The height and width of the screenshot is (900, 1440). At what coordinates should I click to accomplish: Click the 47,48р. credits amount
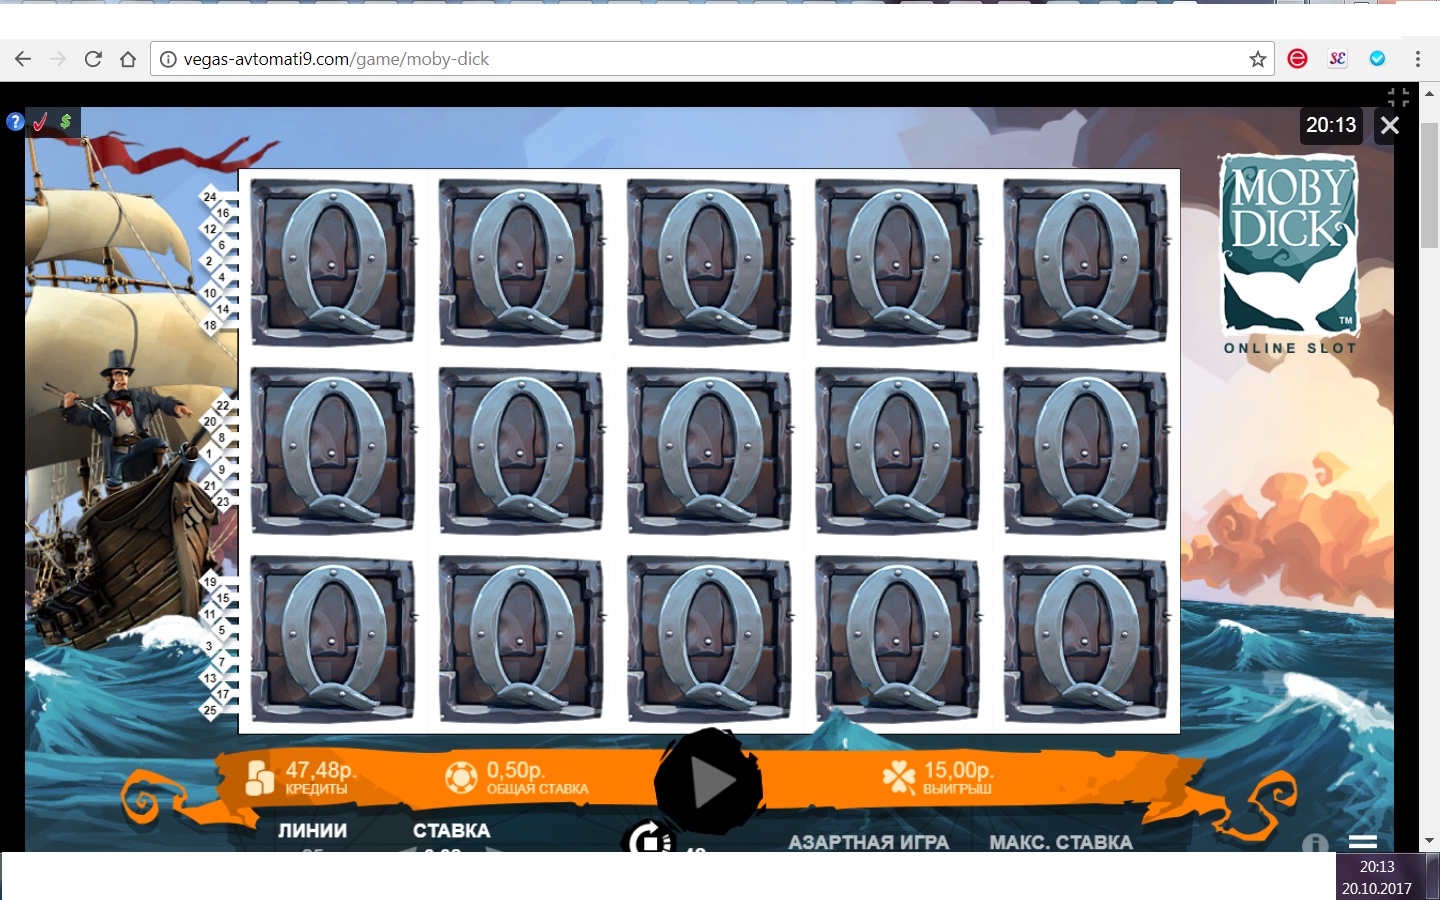[320, 770]
